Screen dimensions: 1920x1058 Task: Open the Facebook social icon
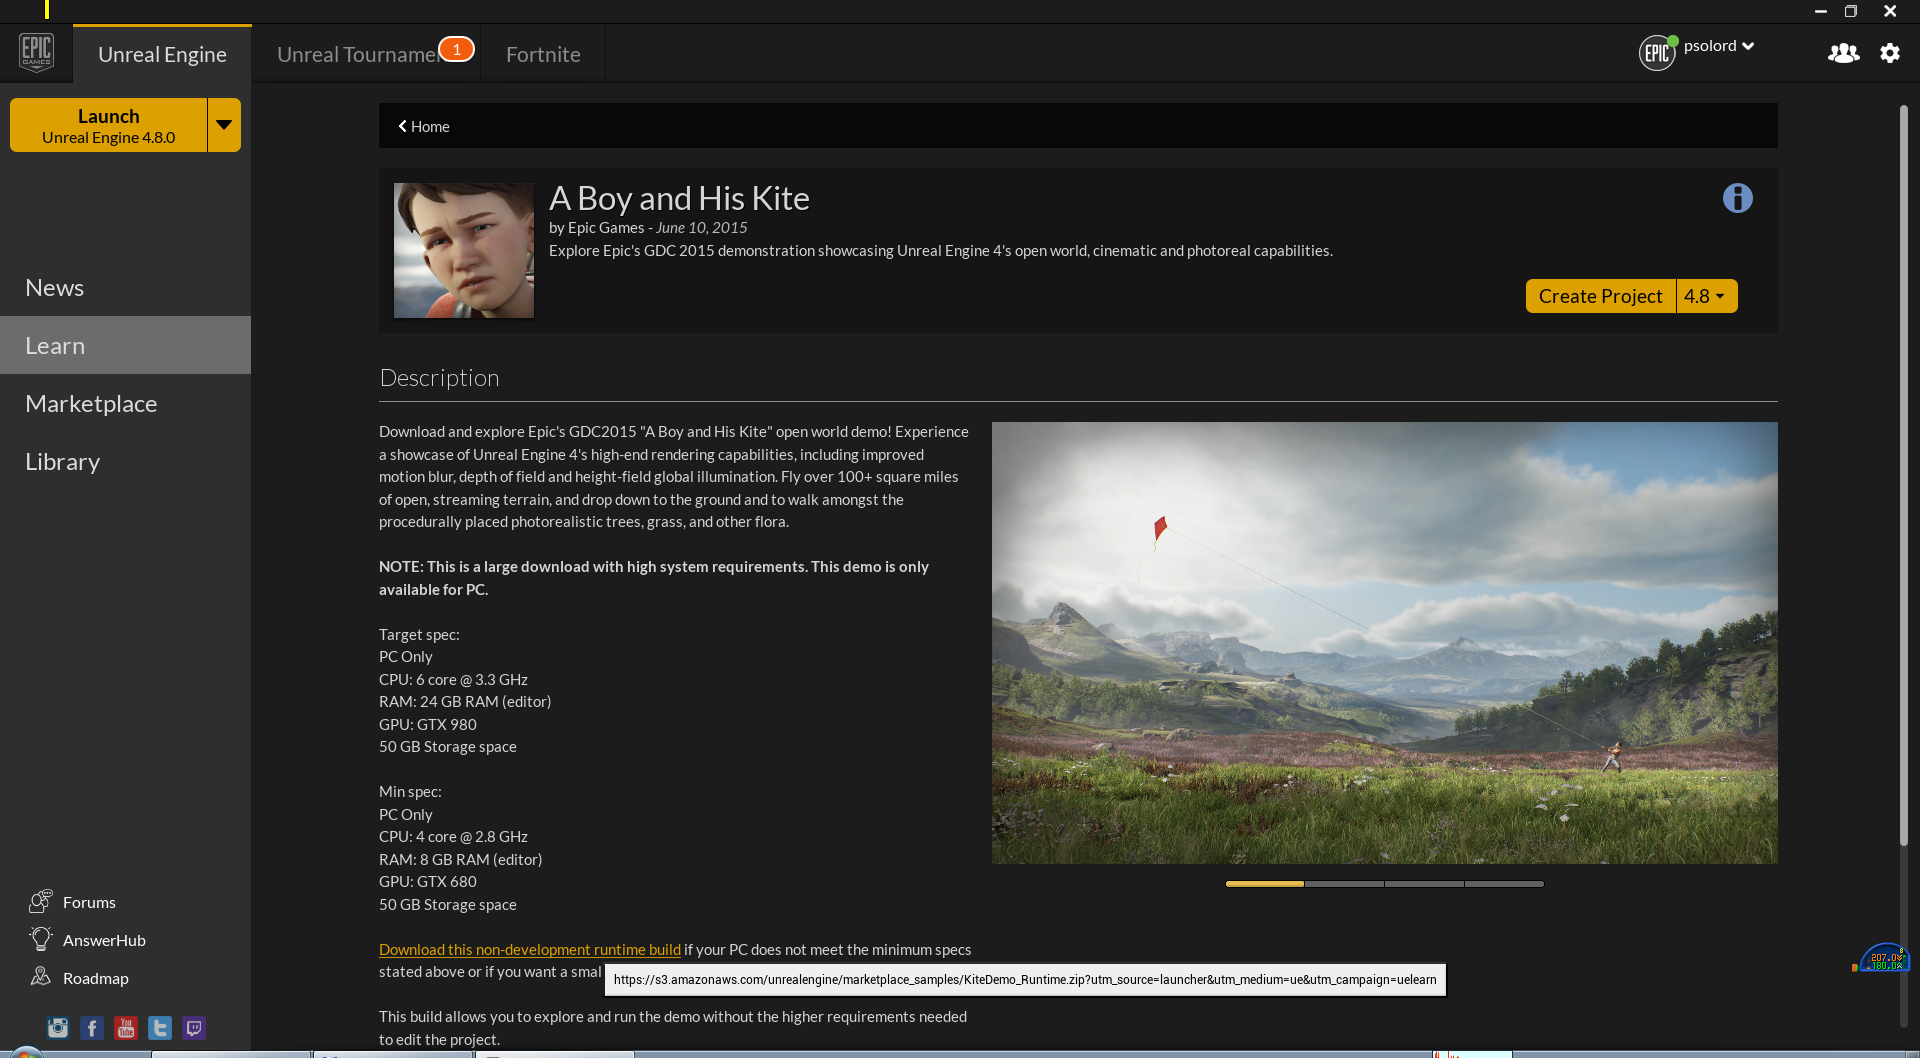92,1027
